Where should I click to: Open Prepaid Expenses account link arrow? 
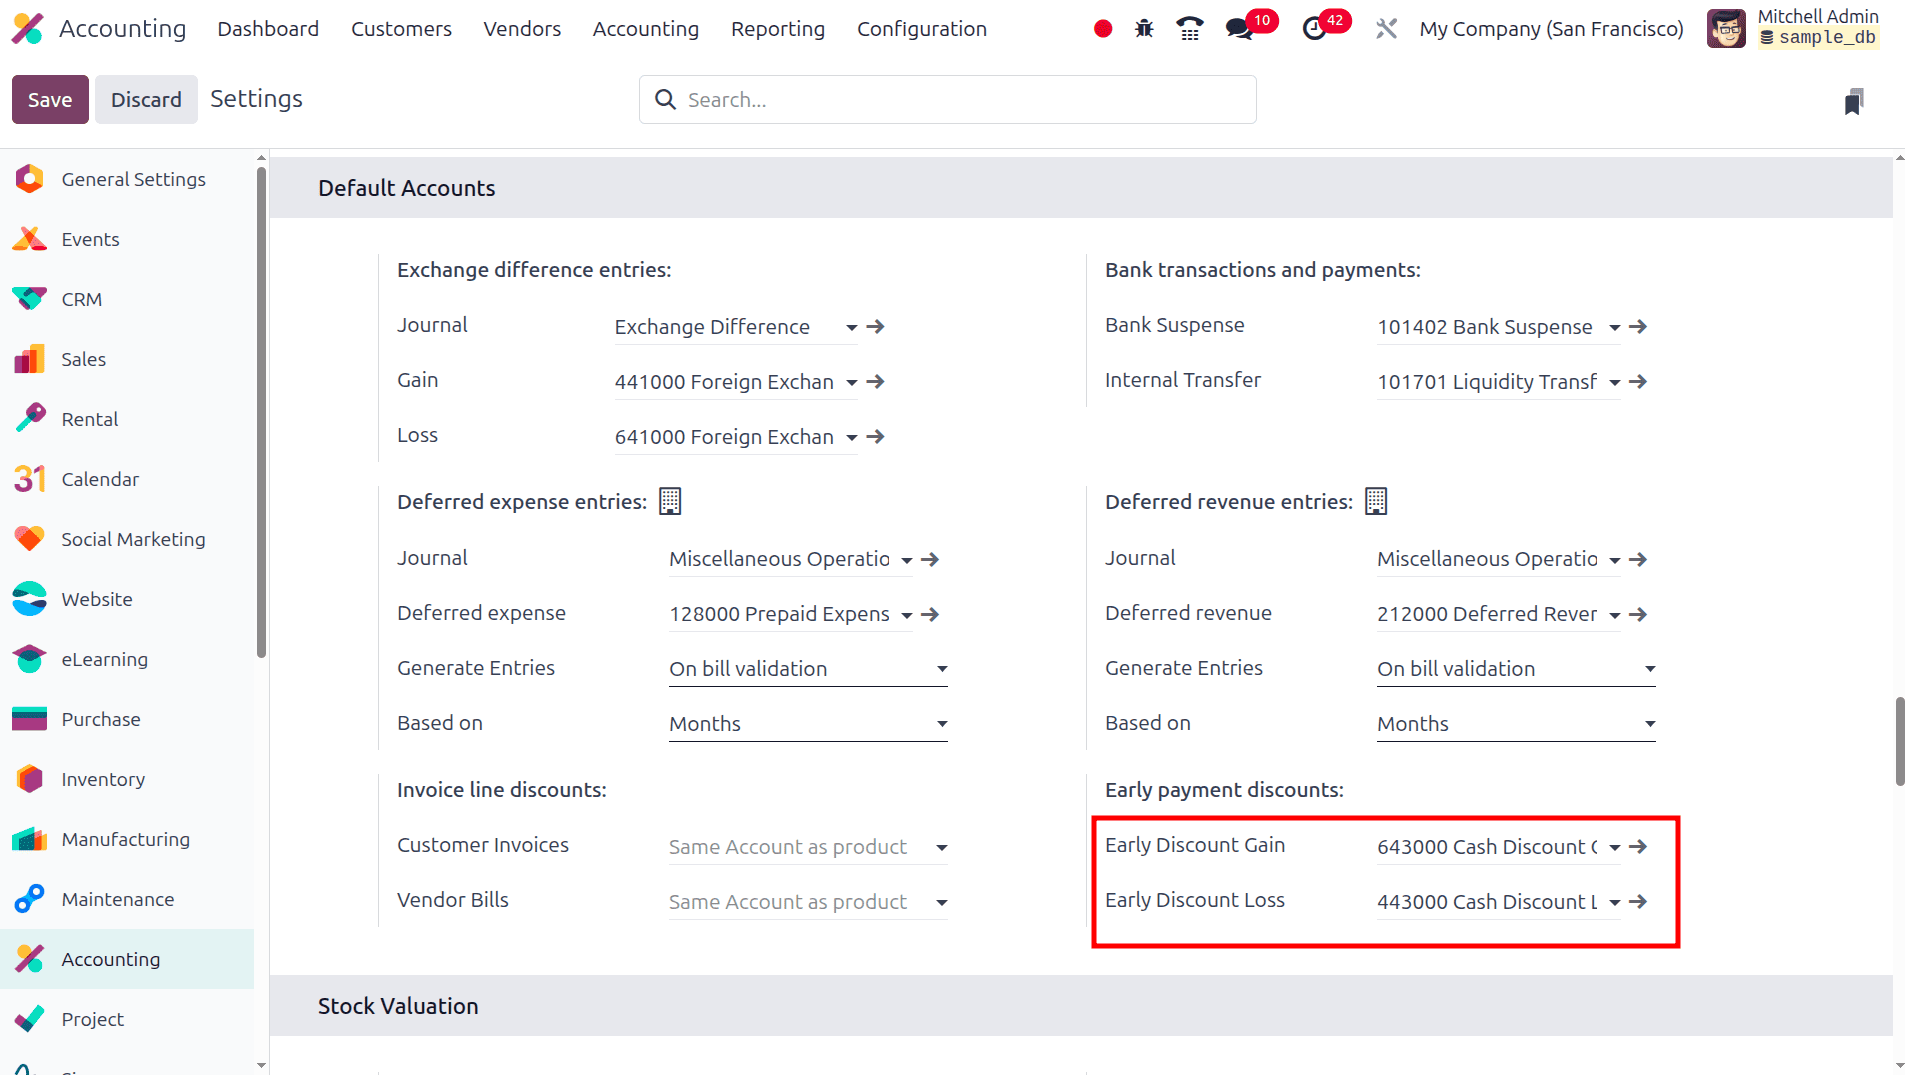[930, 614]
